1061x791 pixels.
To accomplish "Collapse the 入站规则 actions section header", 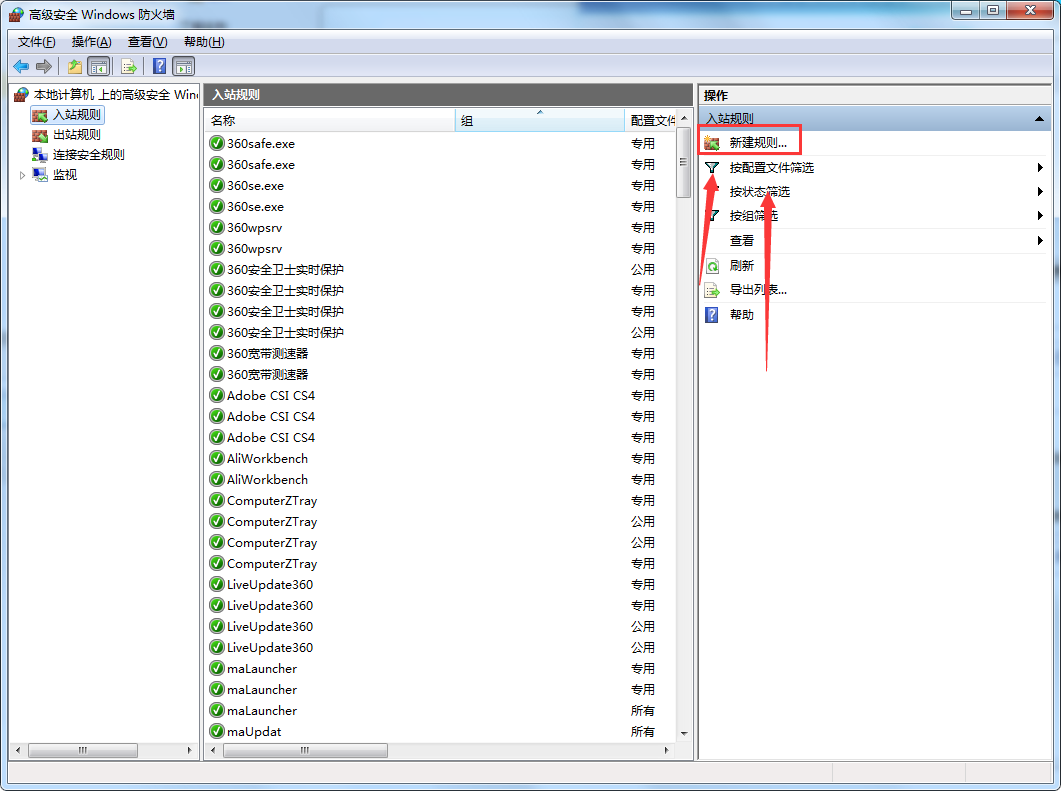I will point(1039,119).
